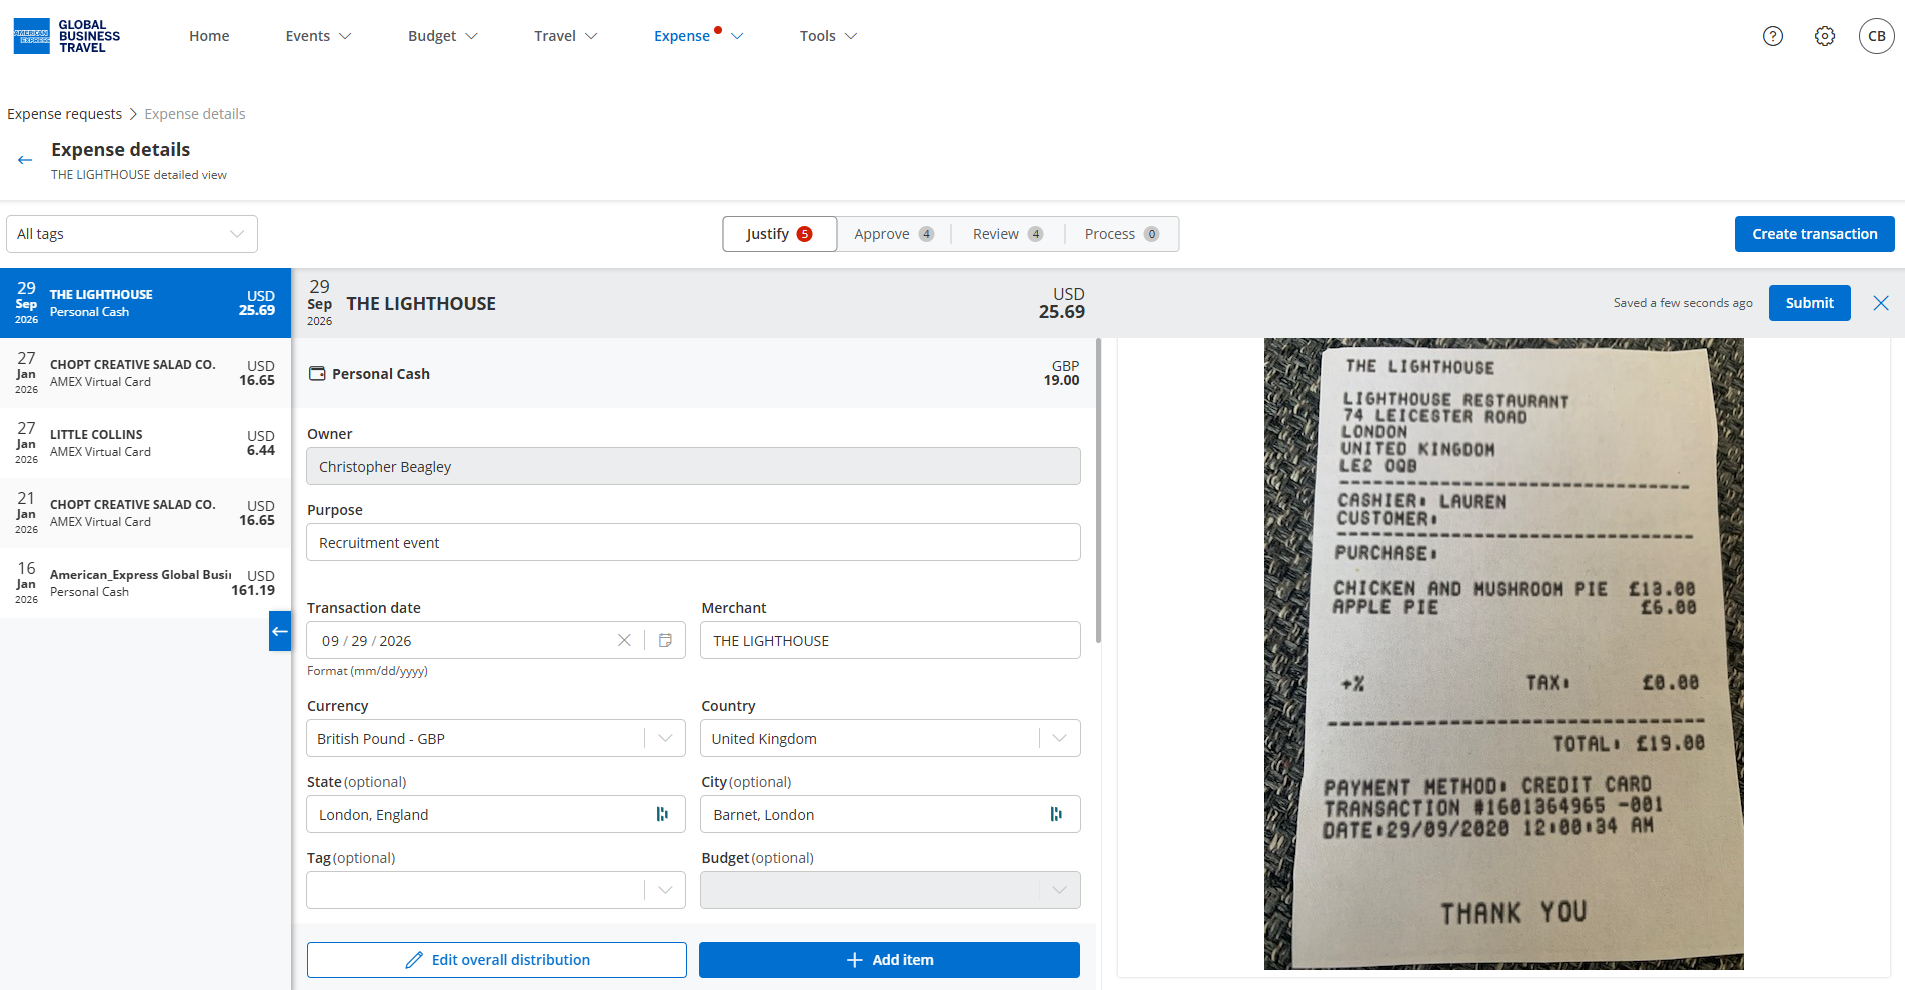
Task: Select THE LIGHTHOUSE expense of 25.69
Action: [x=146, y=303]
